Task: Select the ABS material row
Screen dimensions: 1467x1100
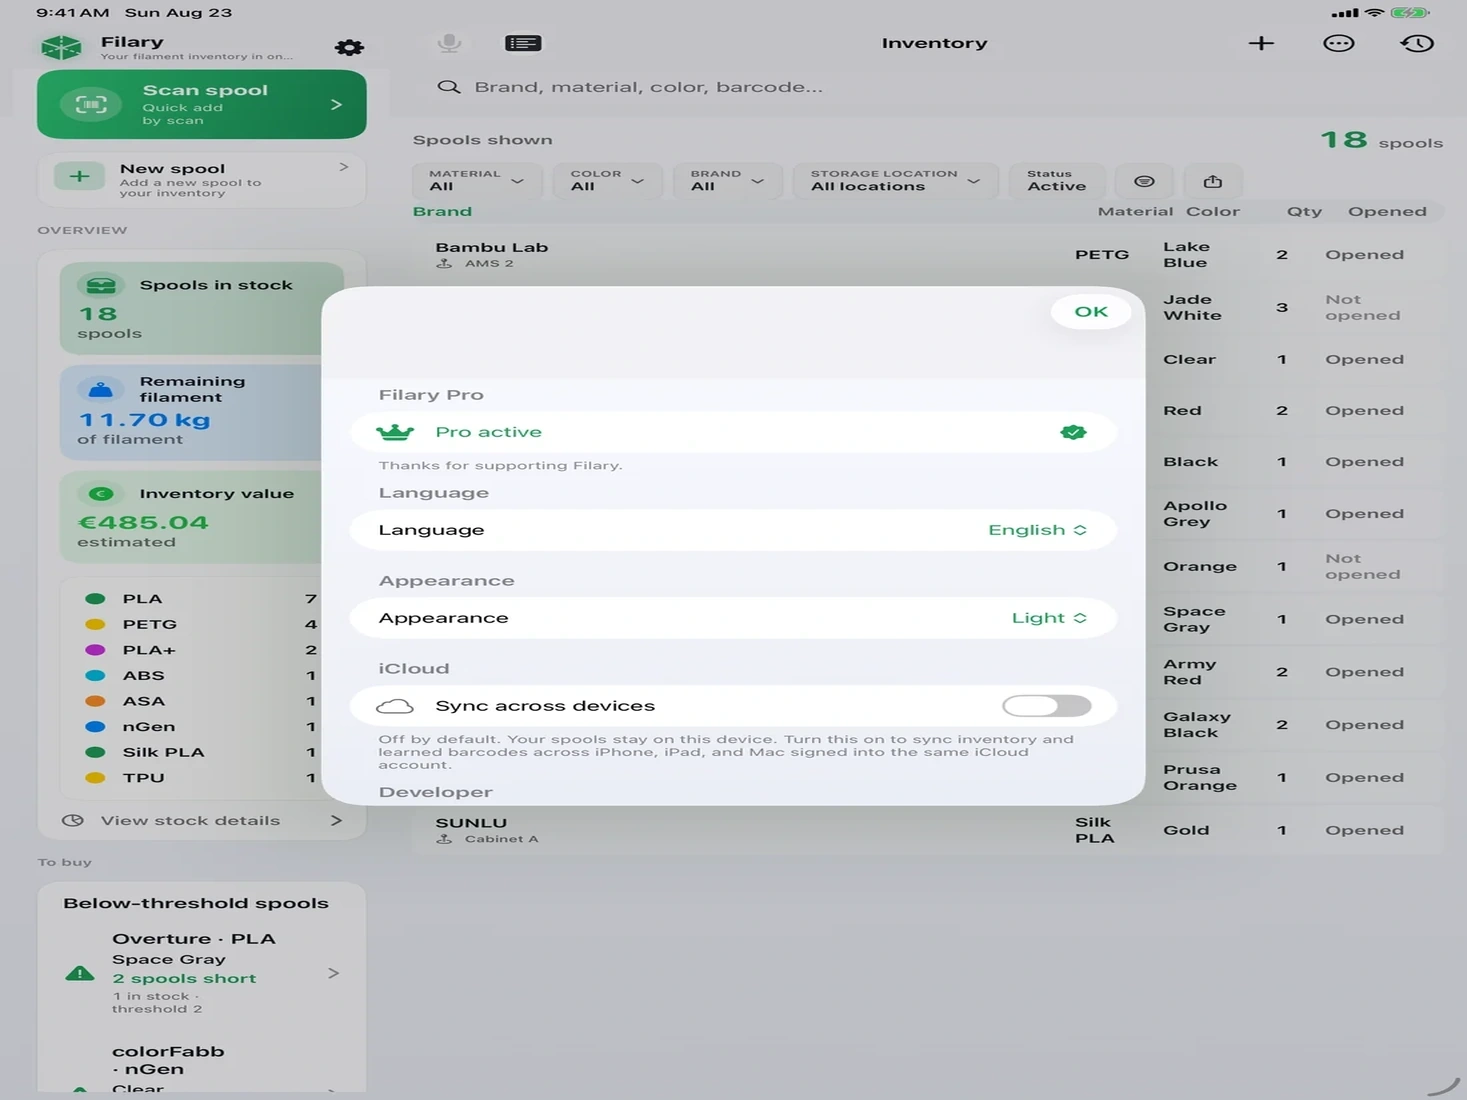Action: pyautogui.click(x=200, y=675)
